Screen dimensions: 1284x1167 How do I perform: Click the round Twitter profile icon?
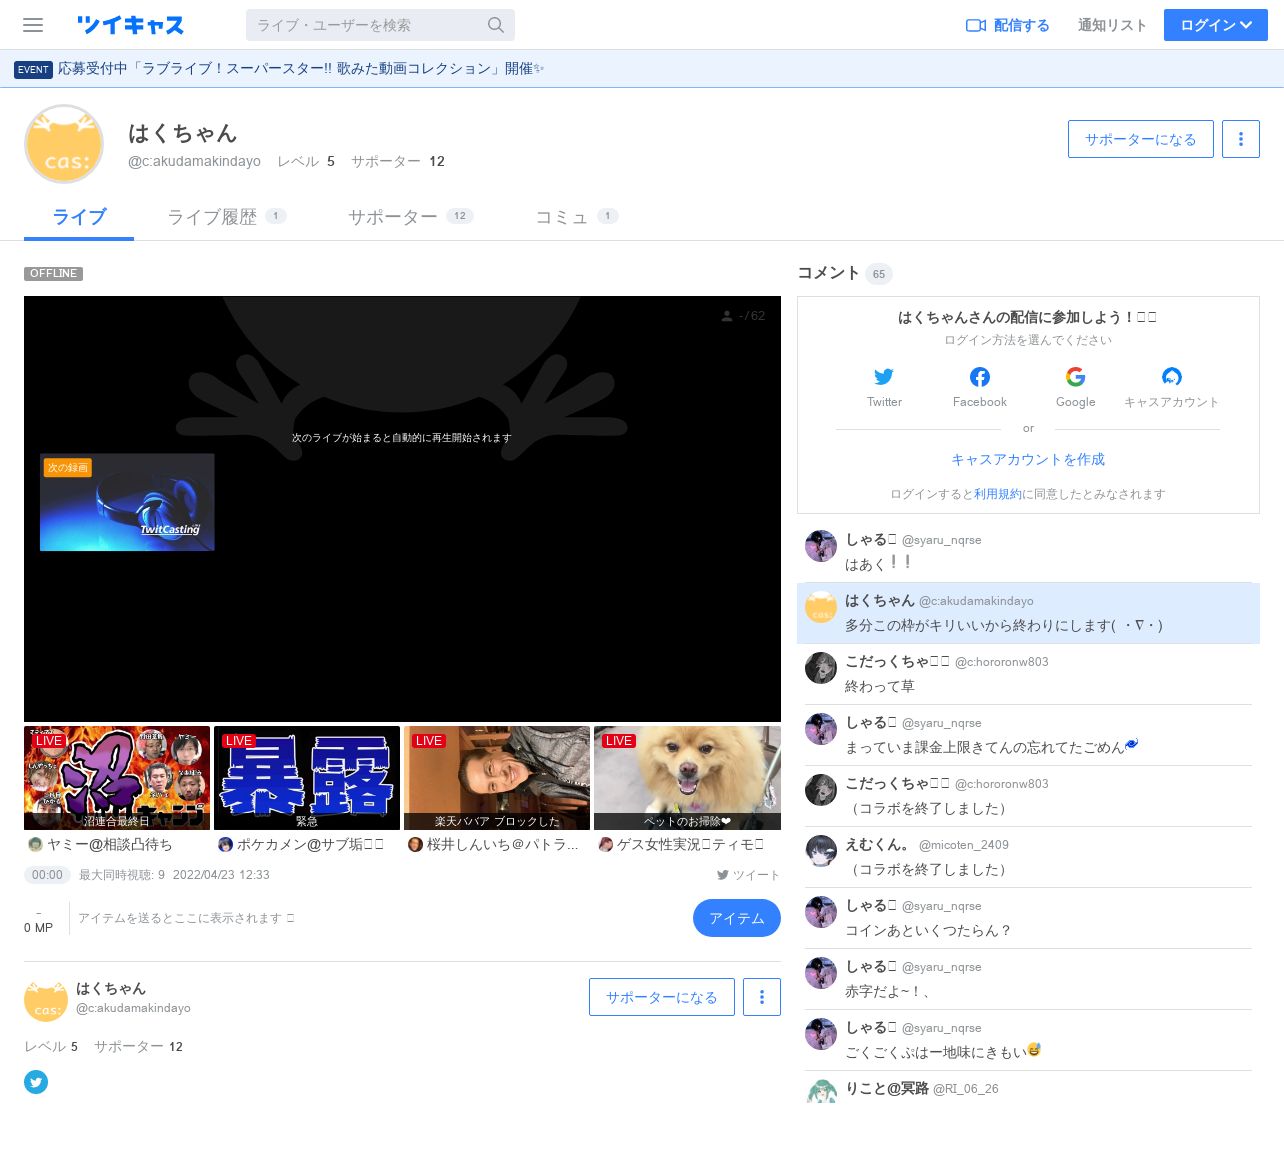[x=36, y=1082]
